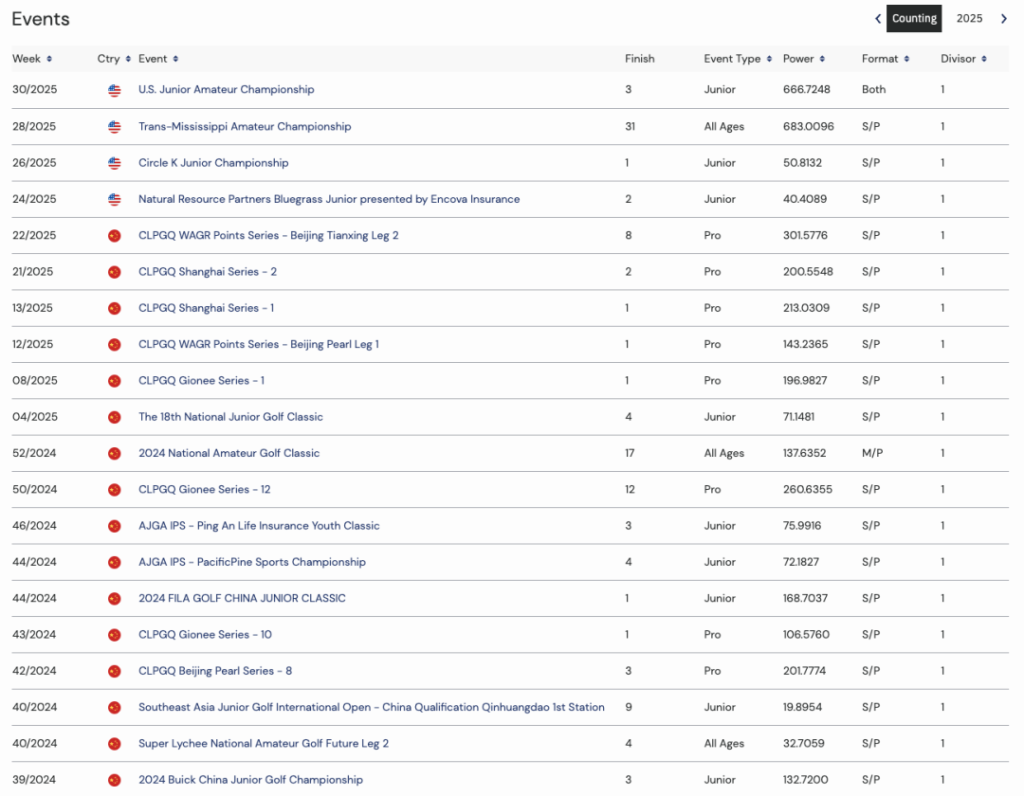The width and height of the screenshot is (1024, 796).
Task: Click US flag for U.S. Junior Amateur Championship
Action: 114,90
